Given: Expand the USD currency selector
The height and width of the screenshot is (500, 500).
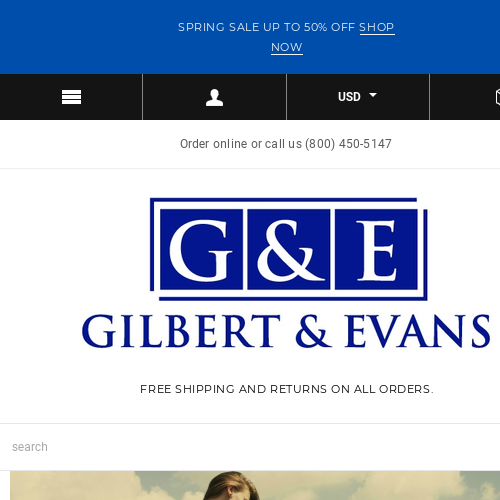Looking at the screenshot, I should 358,97.
